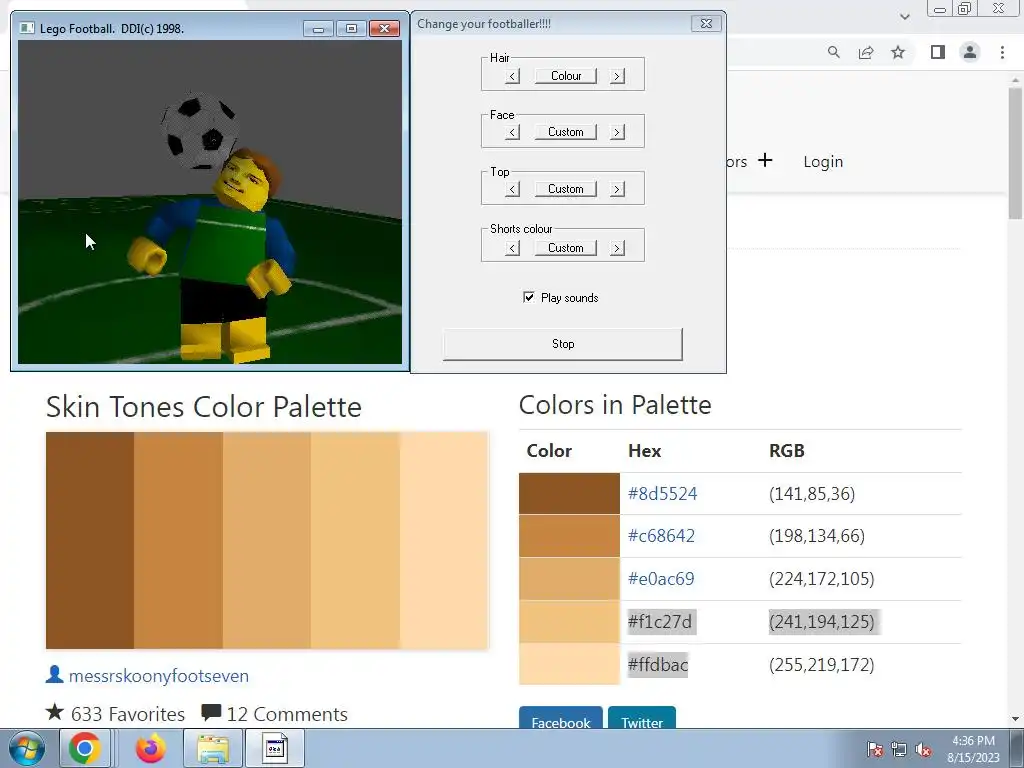Click the share page icon in Chrome
This screenshot has height=768, width=1024.
pyautogui.click(x=866, y=52)
